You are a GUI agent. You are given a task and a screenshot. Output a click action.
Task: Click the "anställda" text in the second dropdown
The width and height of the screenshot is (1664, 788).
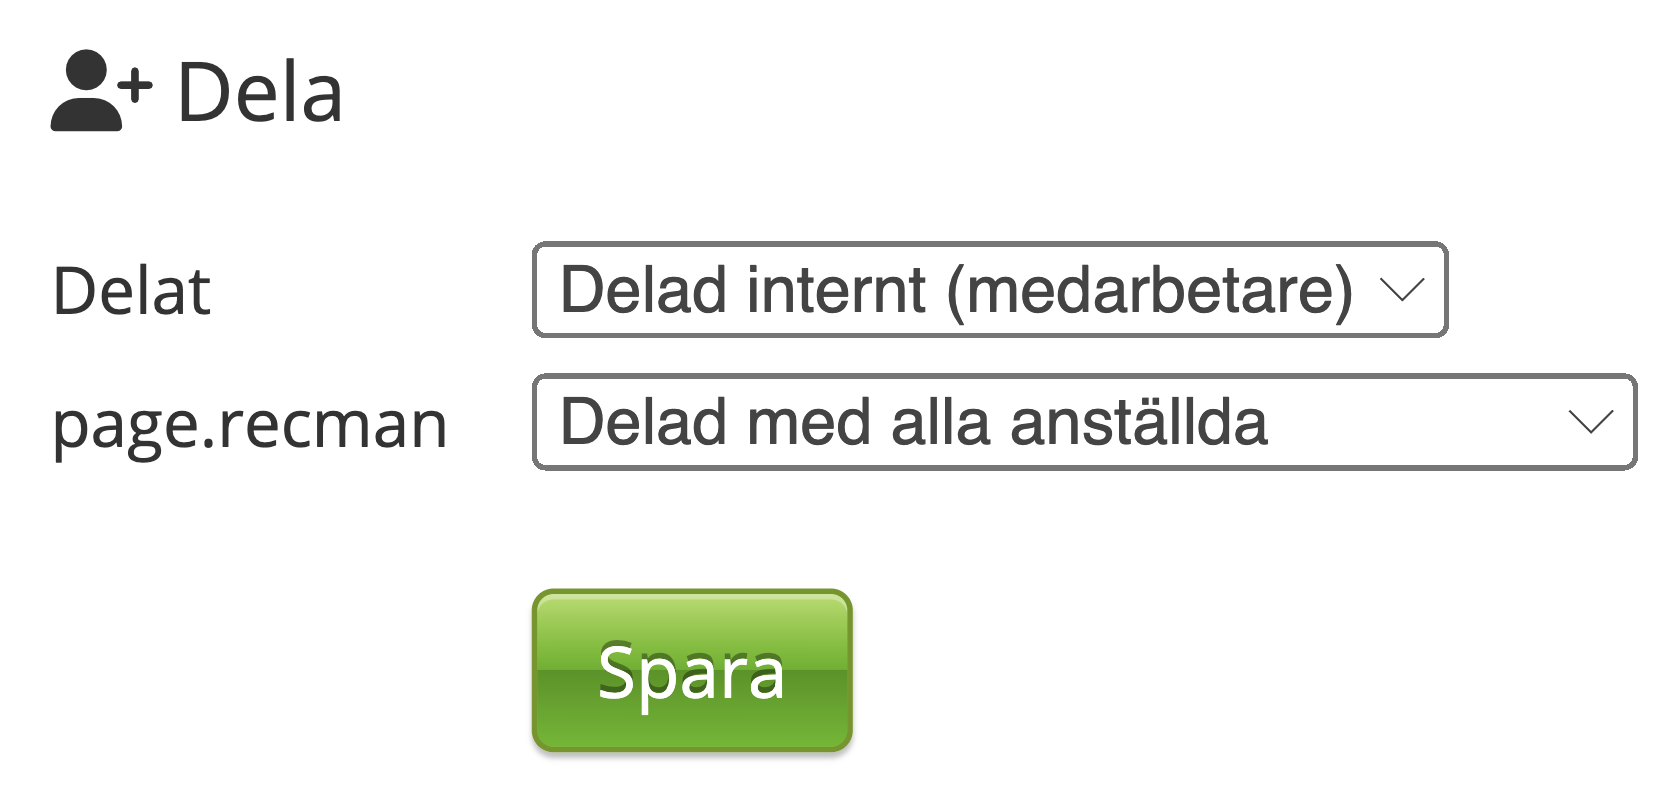1138,422
